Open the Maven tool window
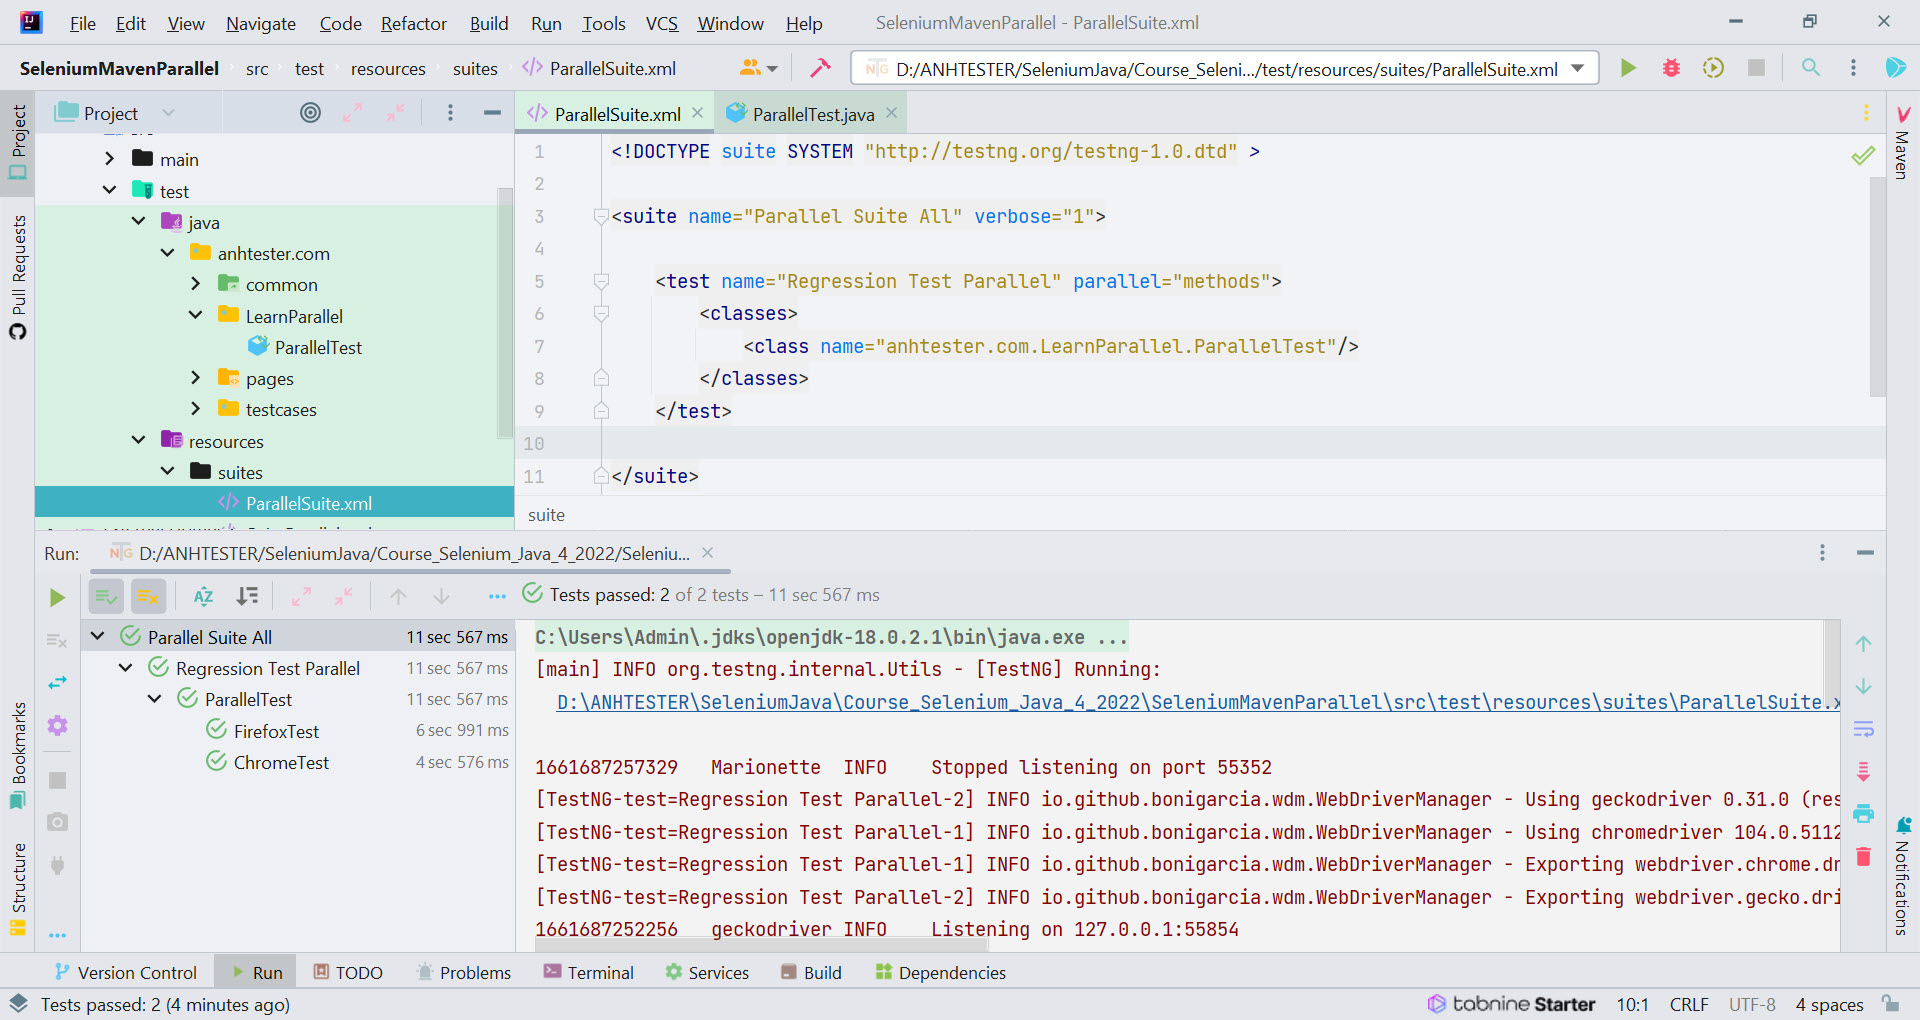The height and width of the screenshot is (1020, 1920). (x=1902, y=143)
